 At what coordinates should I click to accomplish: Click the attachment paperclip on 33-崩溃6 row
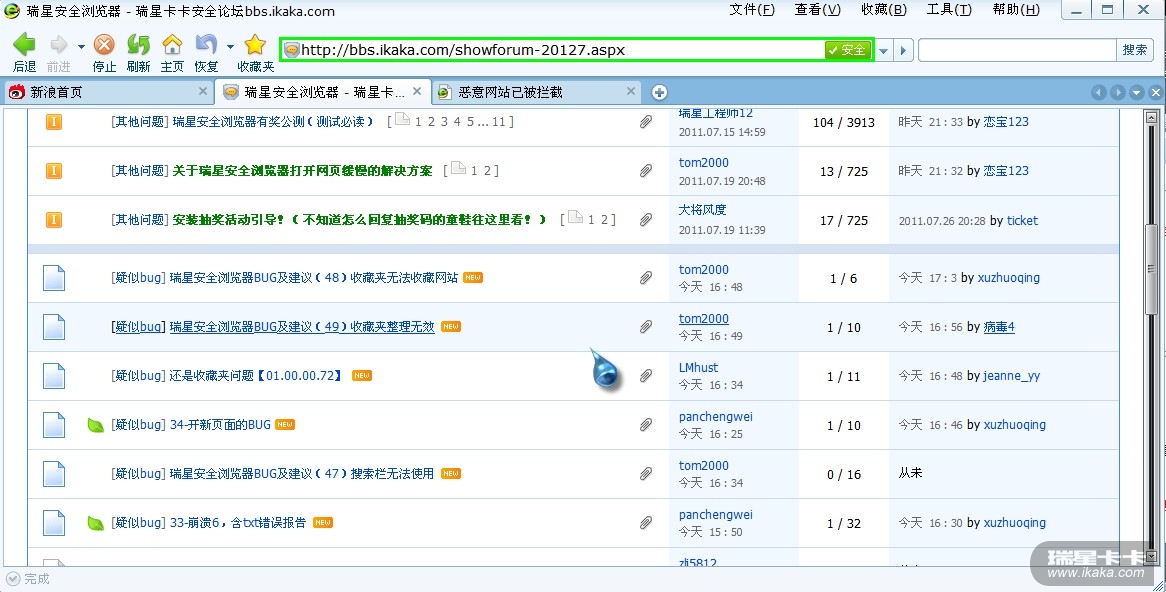[646, 523]
